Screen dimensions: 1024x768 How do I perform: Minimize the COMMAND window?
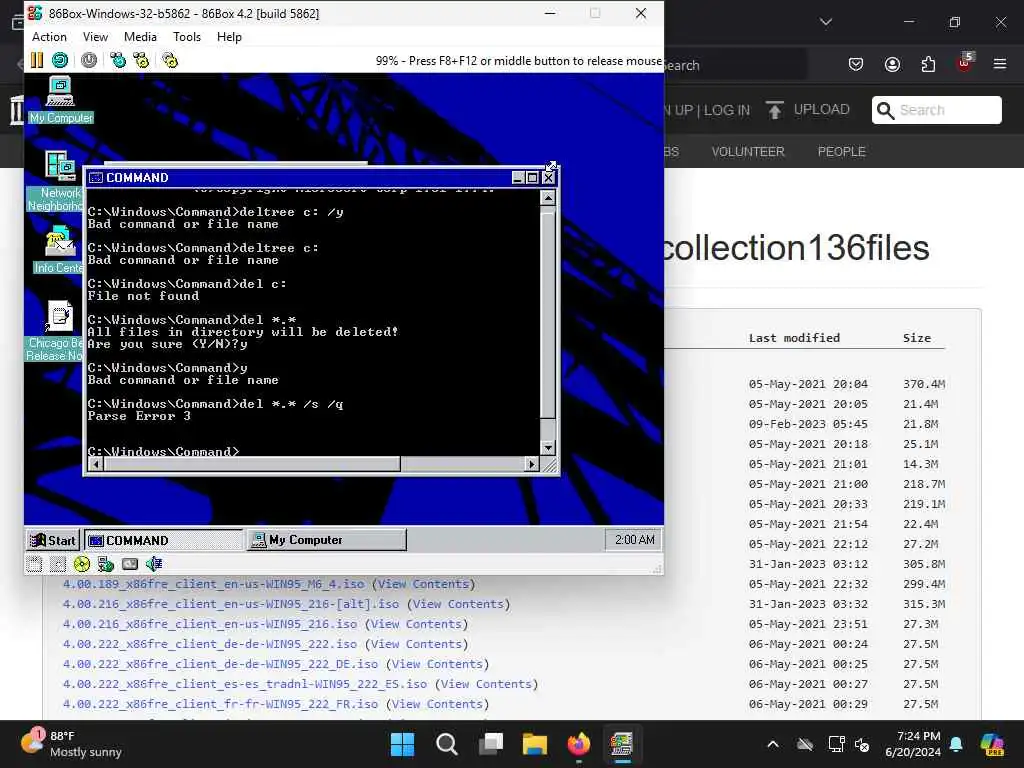point(519,178)
